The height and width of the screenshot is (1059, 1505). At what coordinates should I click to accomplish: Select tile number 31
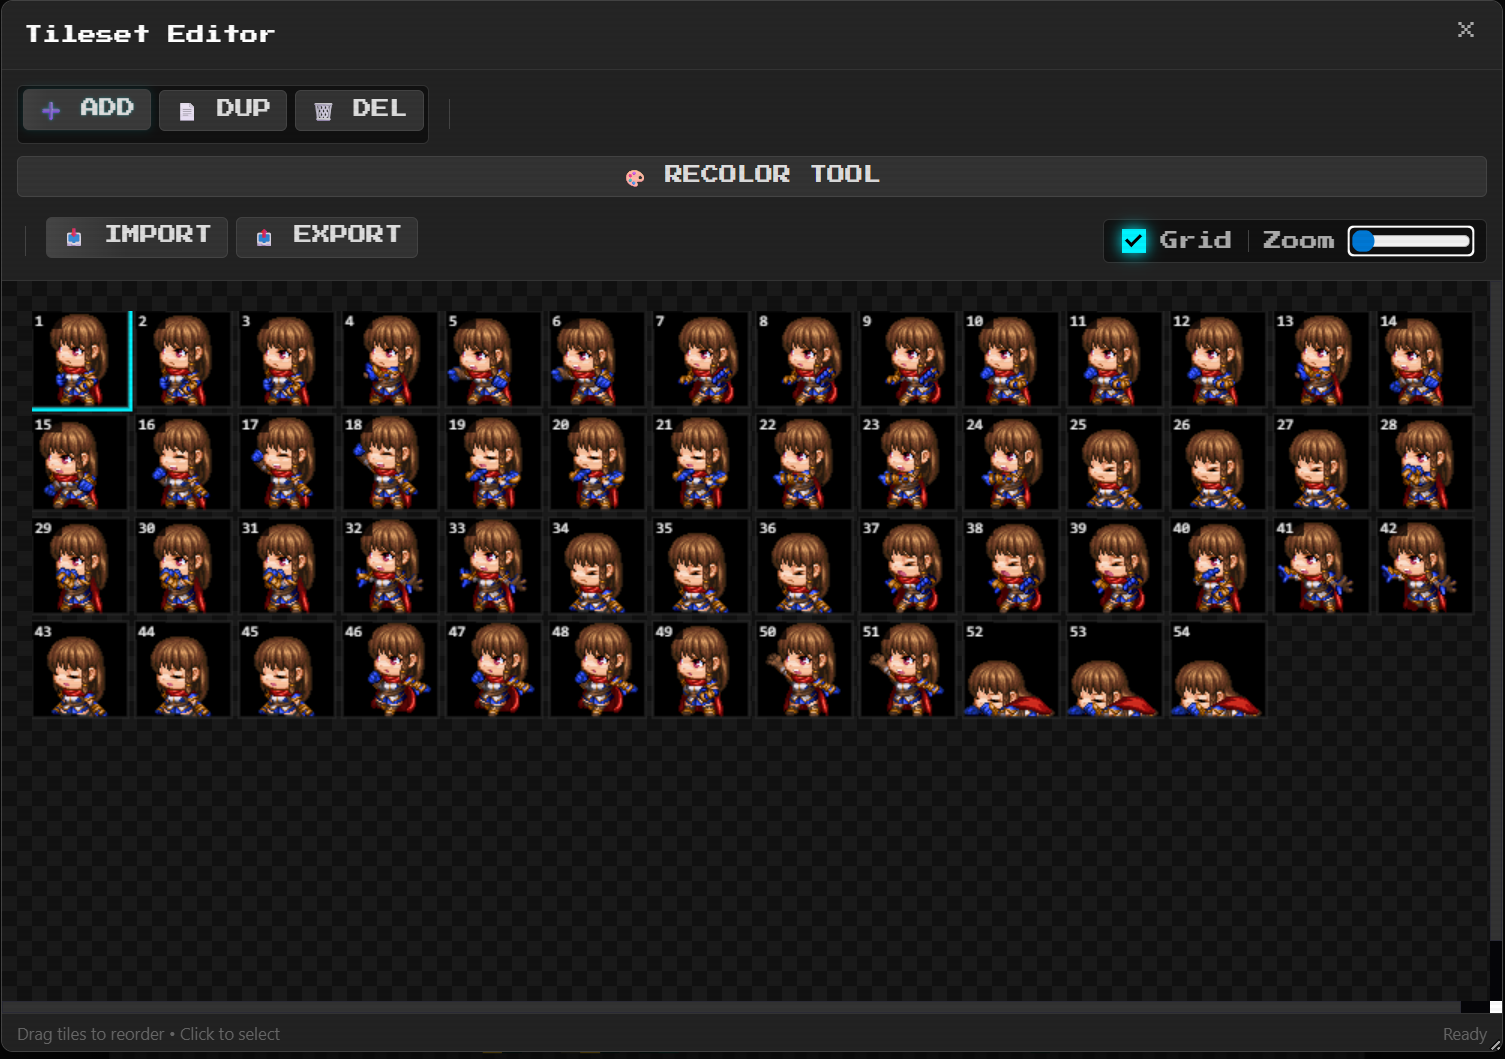pyautogui.click(x=287, y=567)
